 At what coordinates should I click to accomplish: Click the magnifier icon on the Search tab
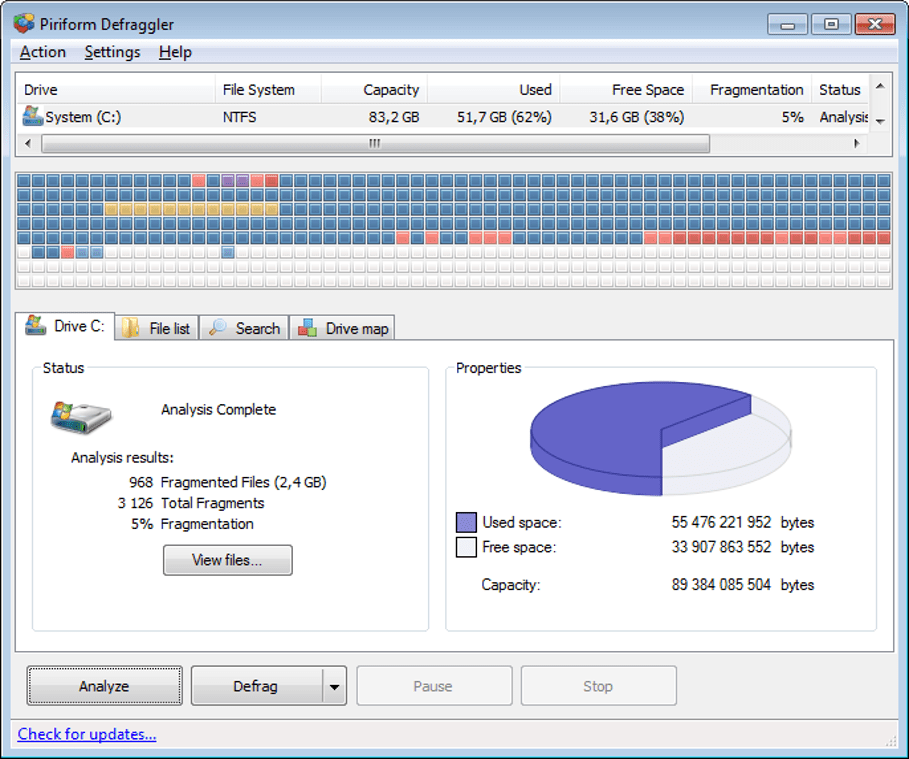click(221, 327)
